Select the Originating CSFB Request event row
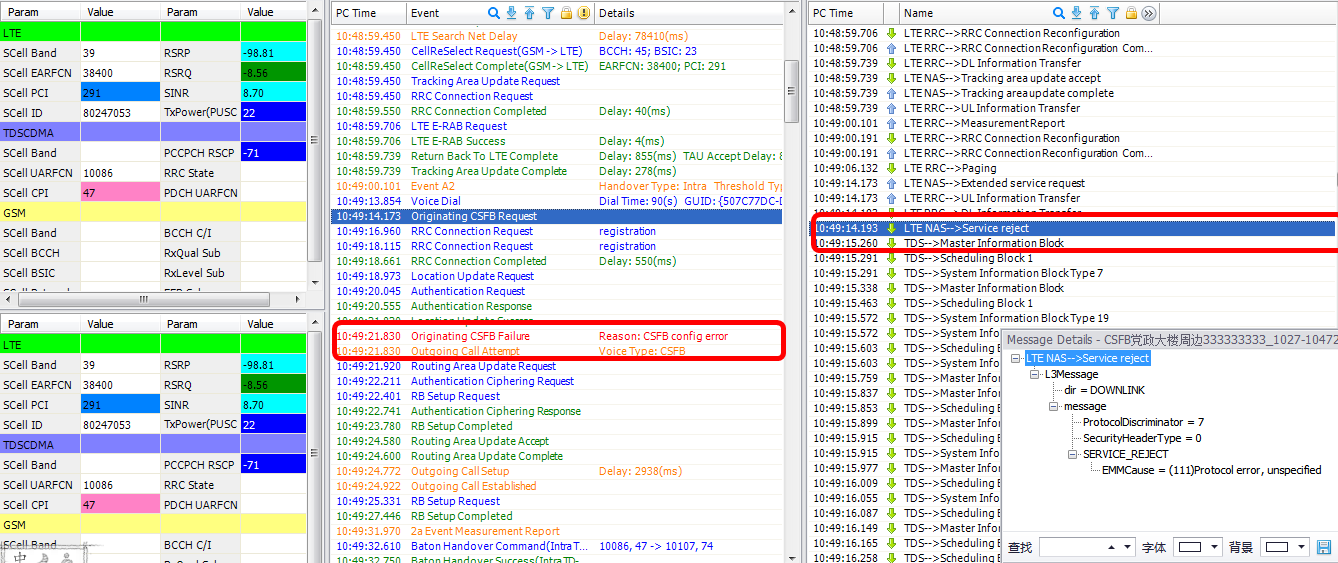 click(x=557, y=216)
